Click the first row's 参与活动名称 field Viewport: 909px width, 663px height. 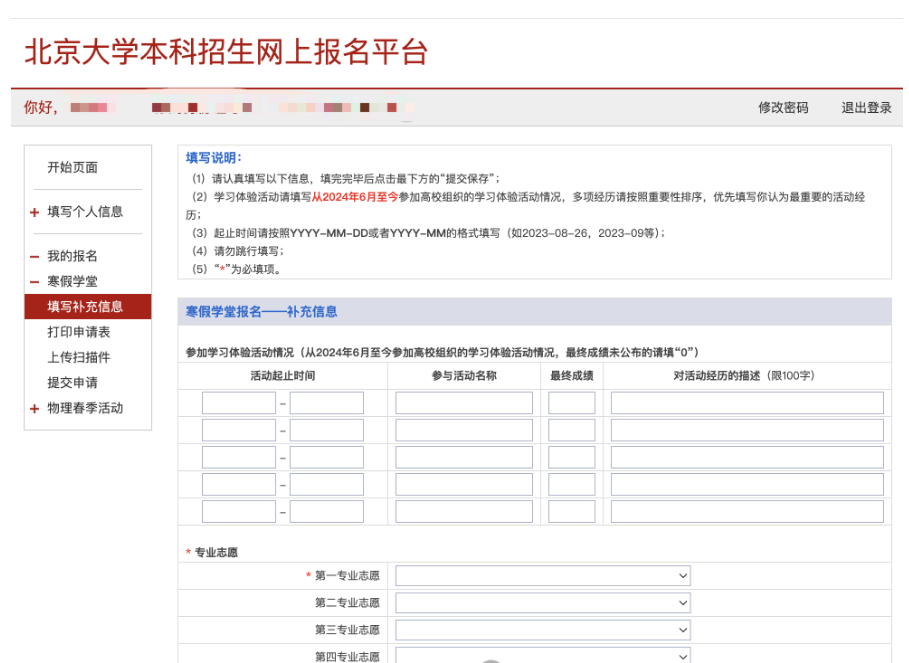[x=464, y=403]
